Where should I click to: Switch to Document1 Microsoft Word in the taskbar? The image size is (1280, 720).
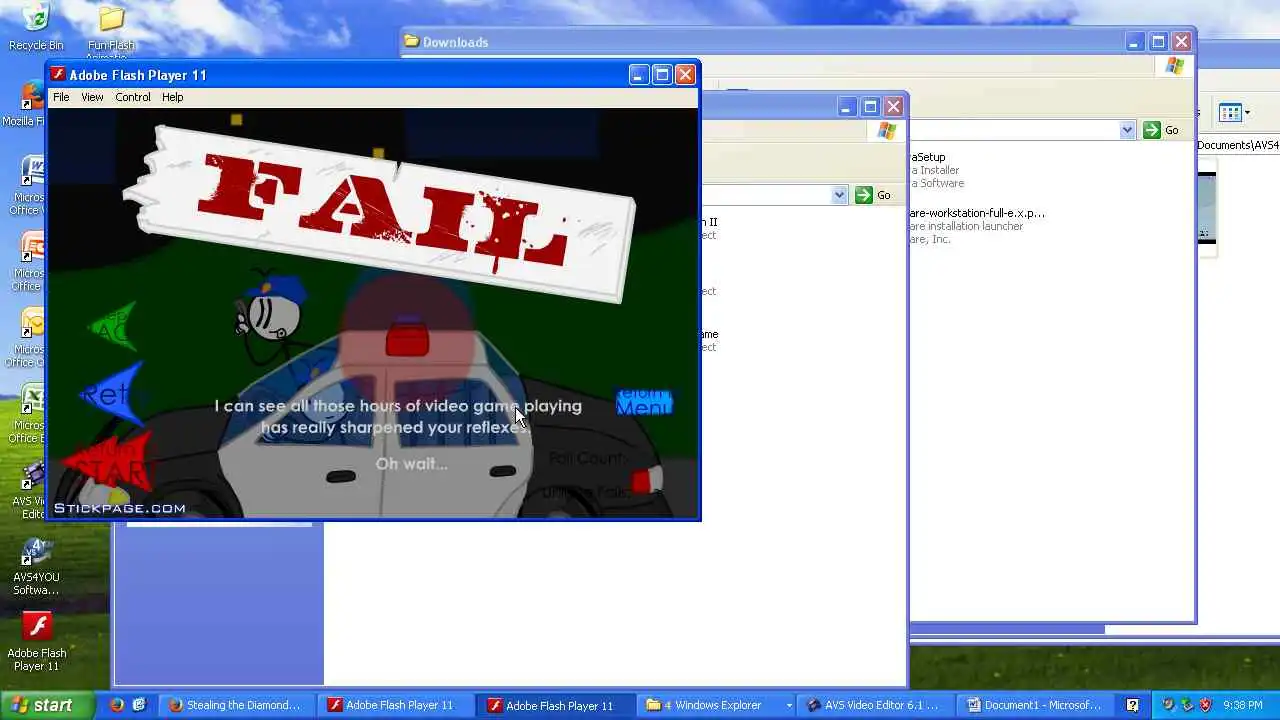[1037, 705]
